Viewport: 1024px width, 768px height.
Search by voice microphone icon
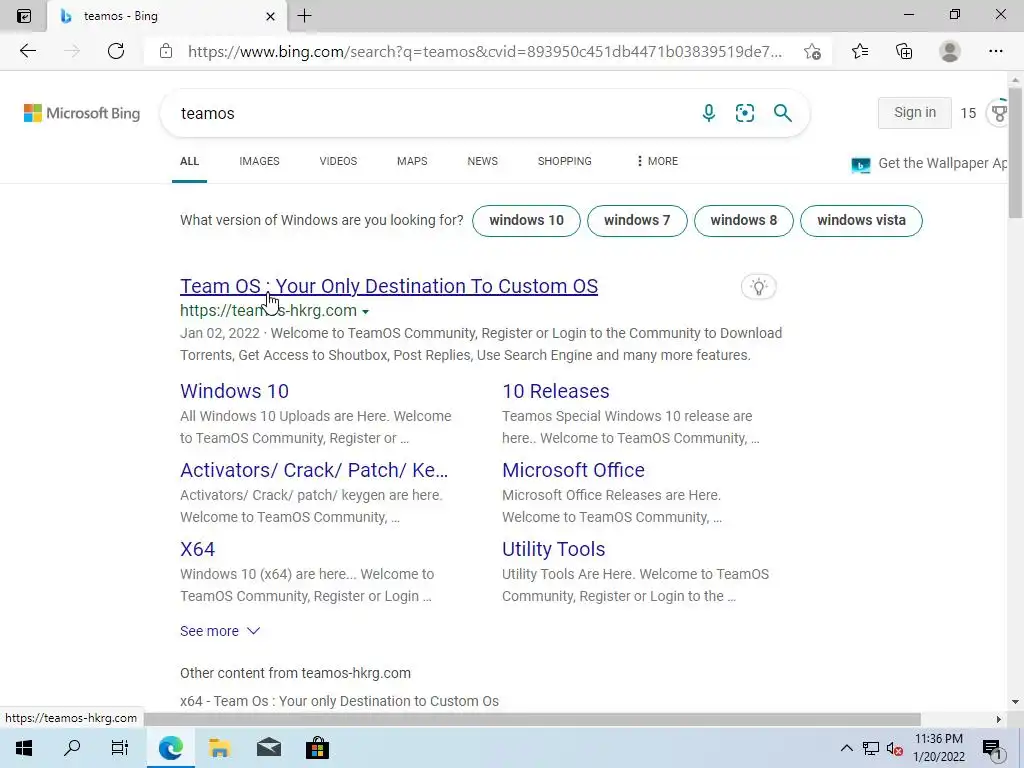pos(709,113)
